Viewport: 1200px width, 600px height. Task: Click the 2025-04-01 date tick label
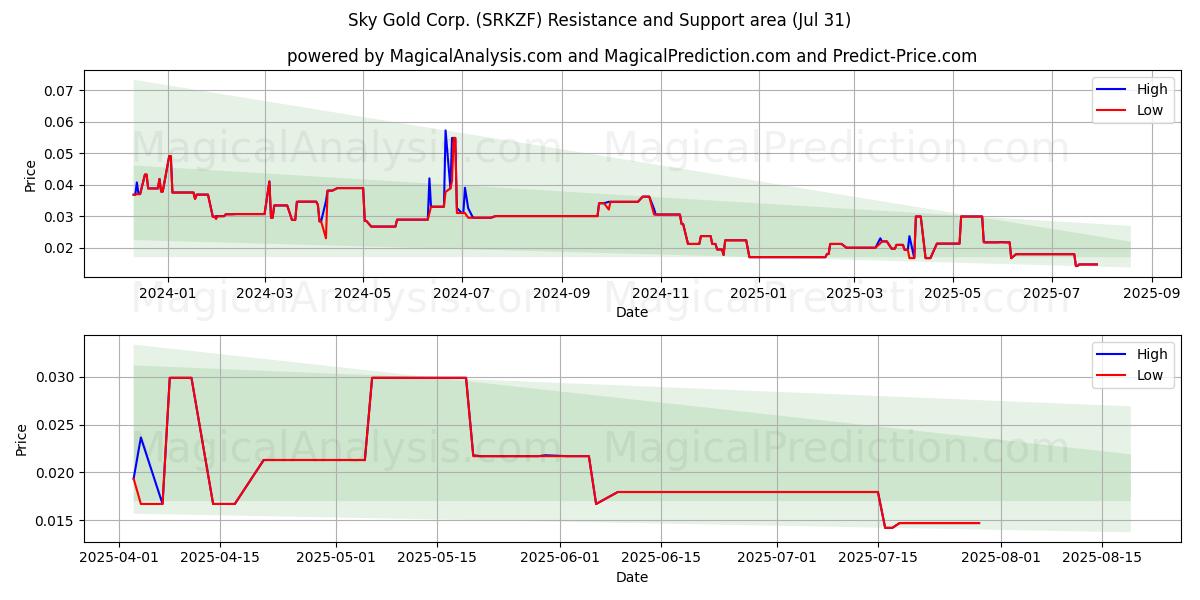point(119,558)
